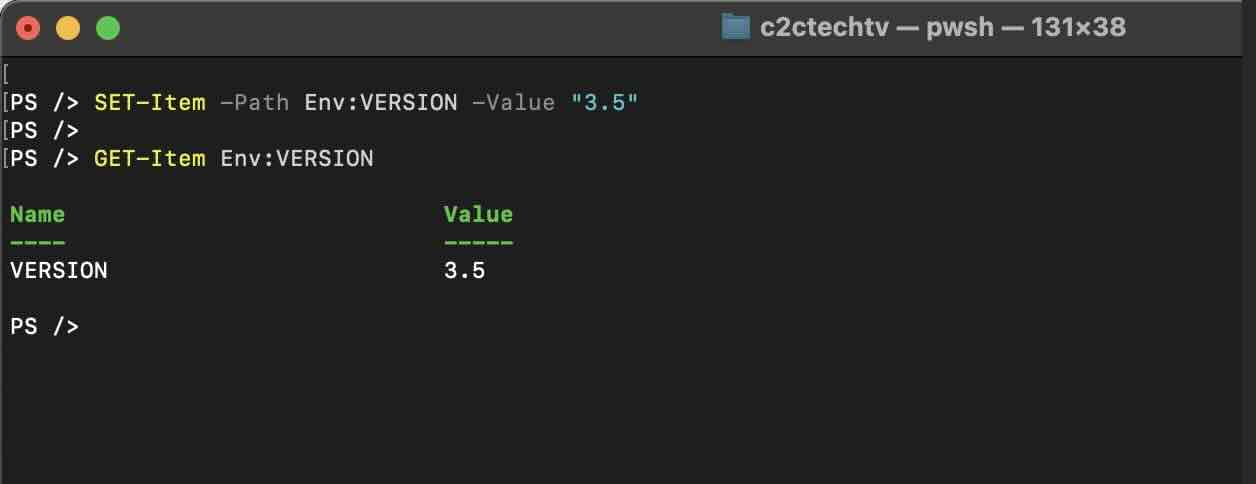This screenshot has height=484, width=1256.
Task: Click the red close window button
Action: pyautogui.click(x=28, y=28)
